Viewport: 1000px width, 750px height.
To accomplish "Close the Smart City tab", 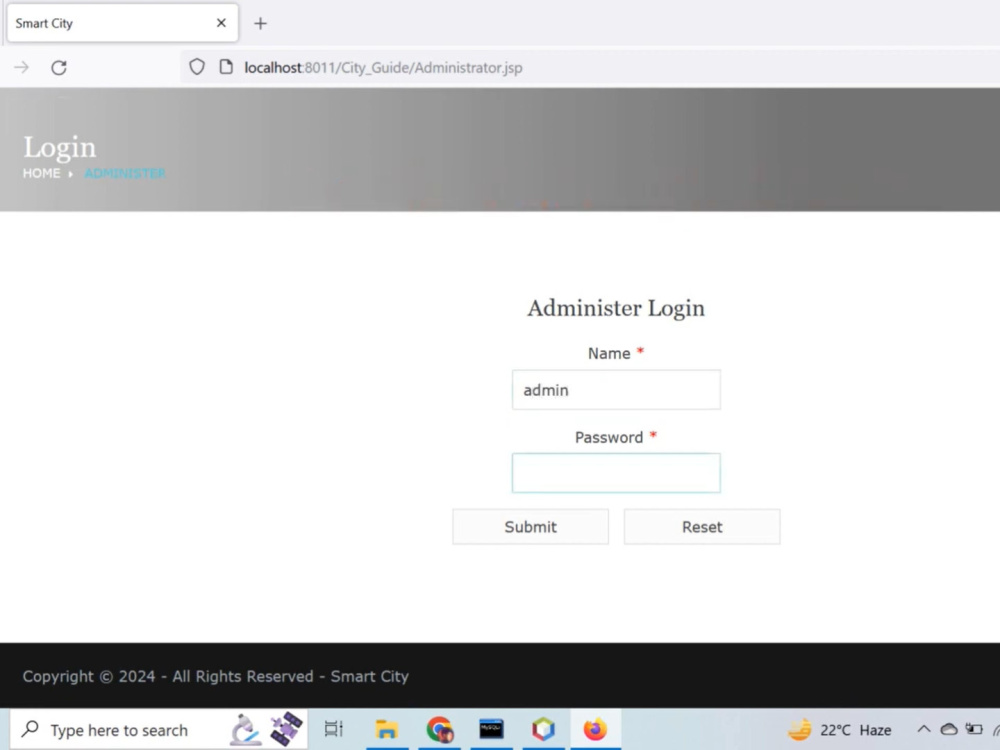I will tap(221, 23).
